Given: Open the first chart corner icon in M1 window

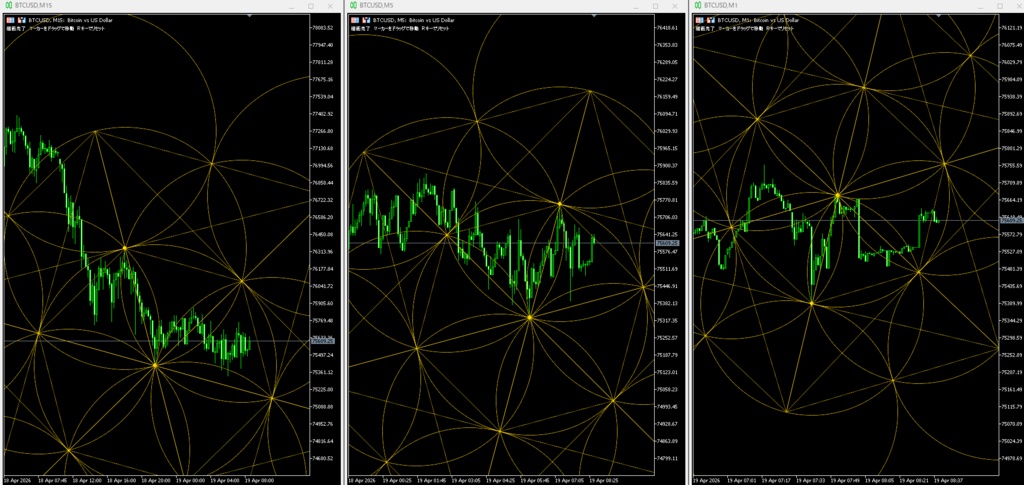Looking at the screenshot, I should click(700, 20).
